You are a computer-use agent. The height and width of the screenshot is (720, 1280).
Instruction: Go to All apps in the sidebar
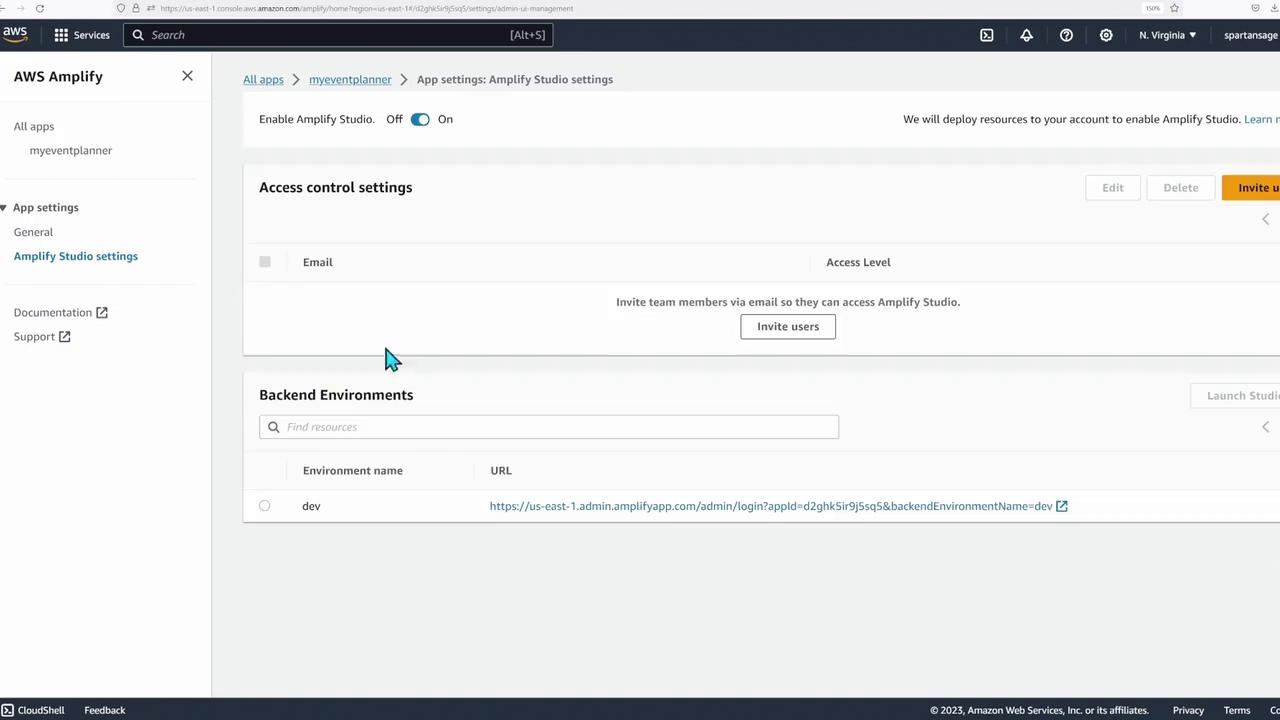(34, 127)
